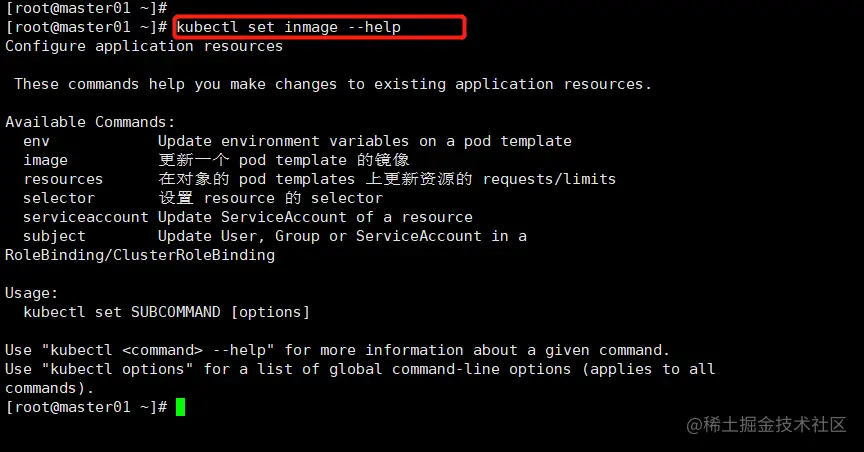This screenshot has height=452, width=864.
Task: Click the 'image' subcommand name
Action: [45, 160]
